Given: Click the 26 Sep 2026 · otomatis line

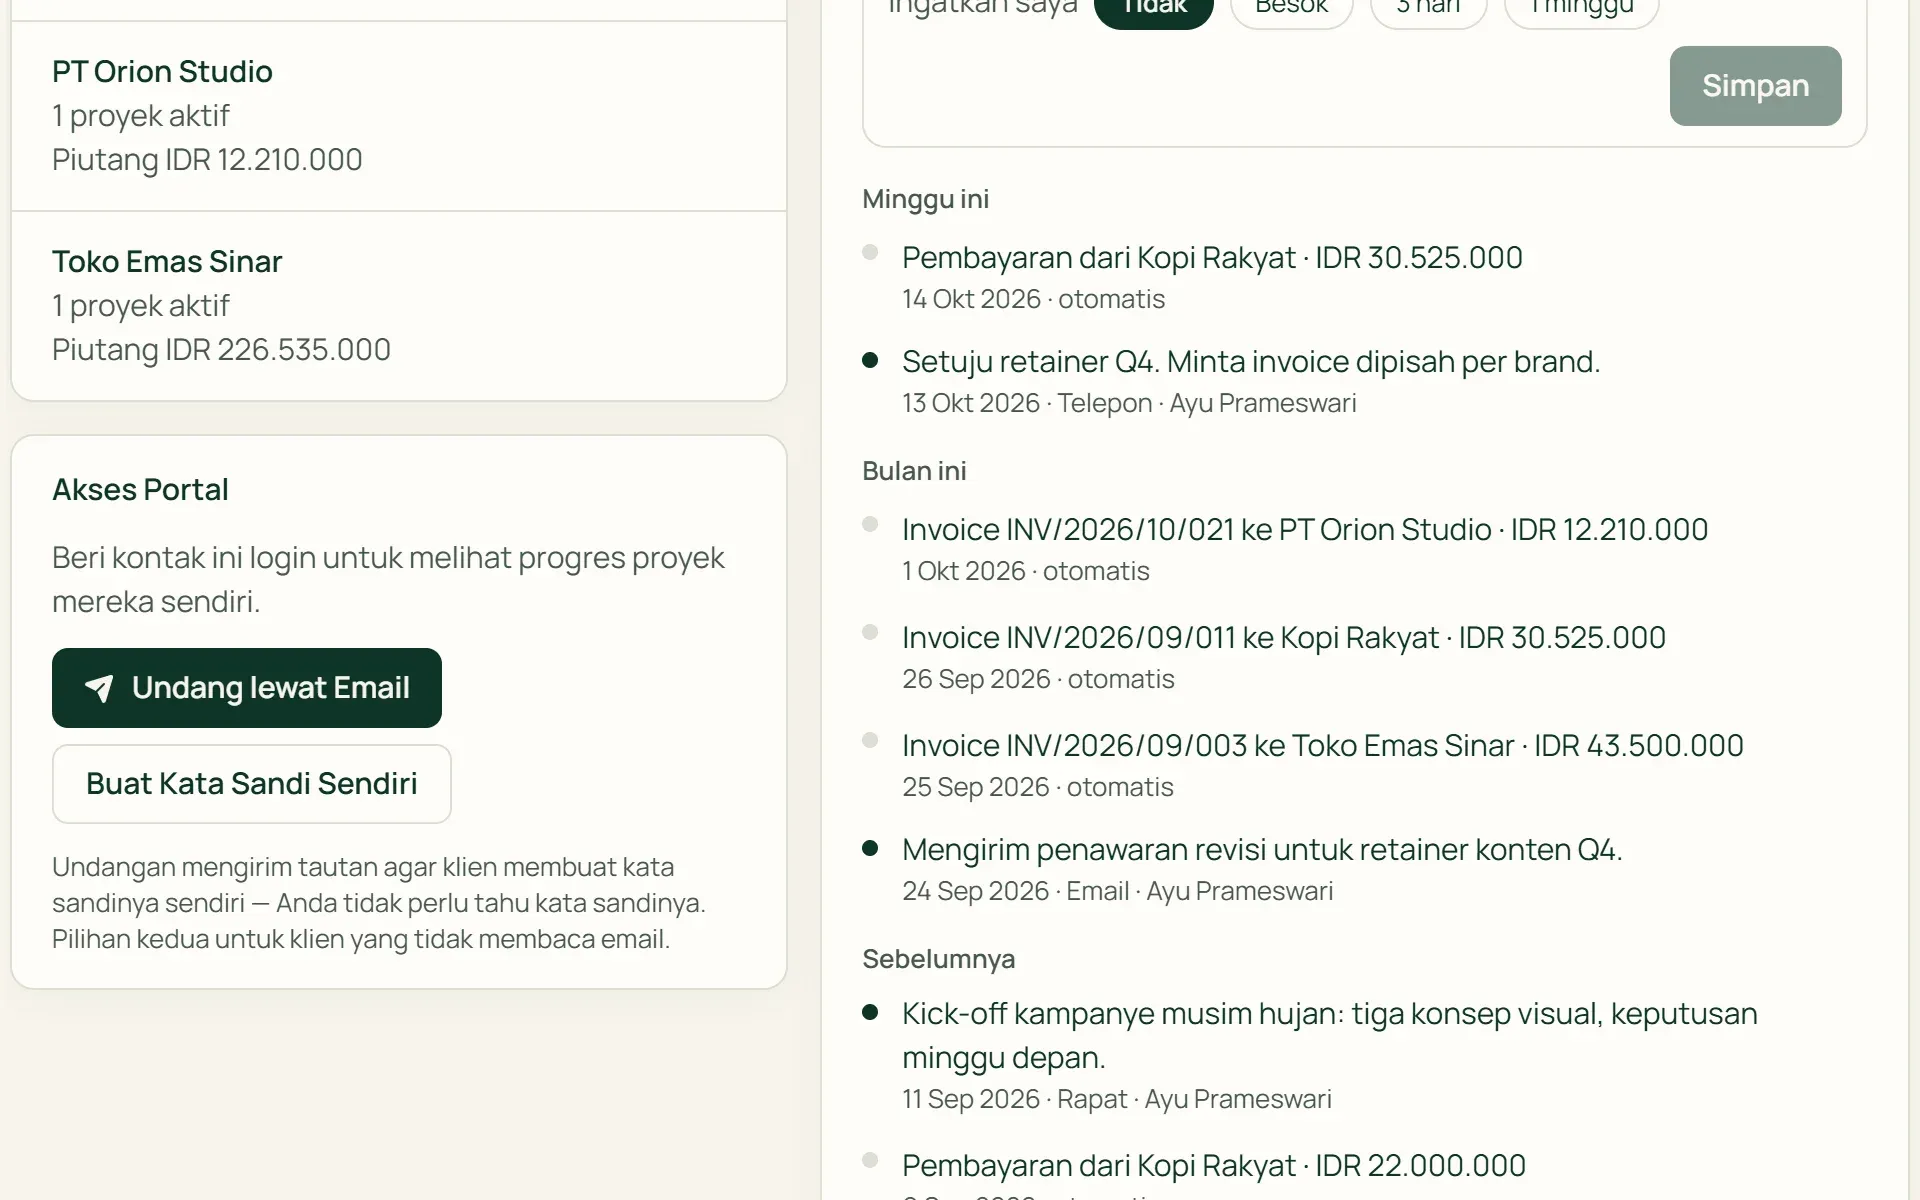Looking at the screenshot, I should point(1038,679).
